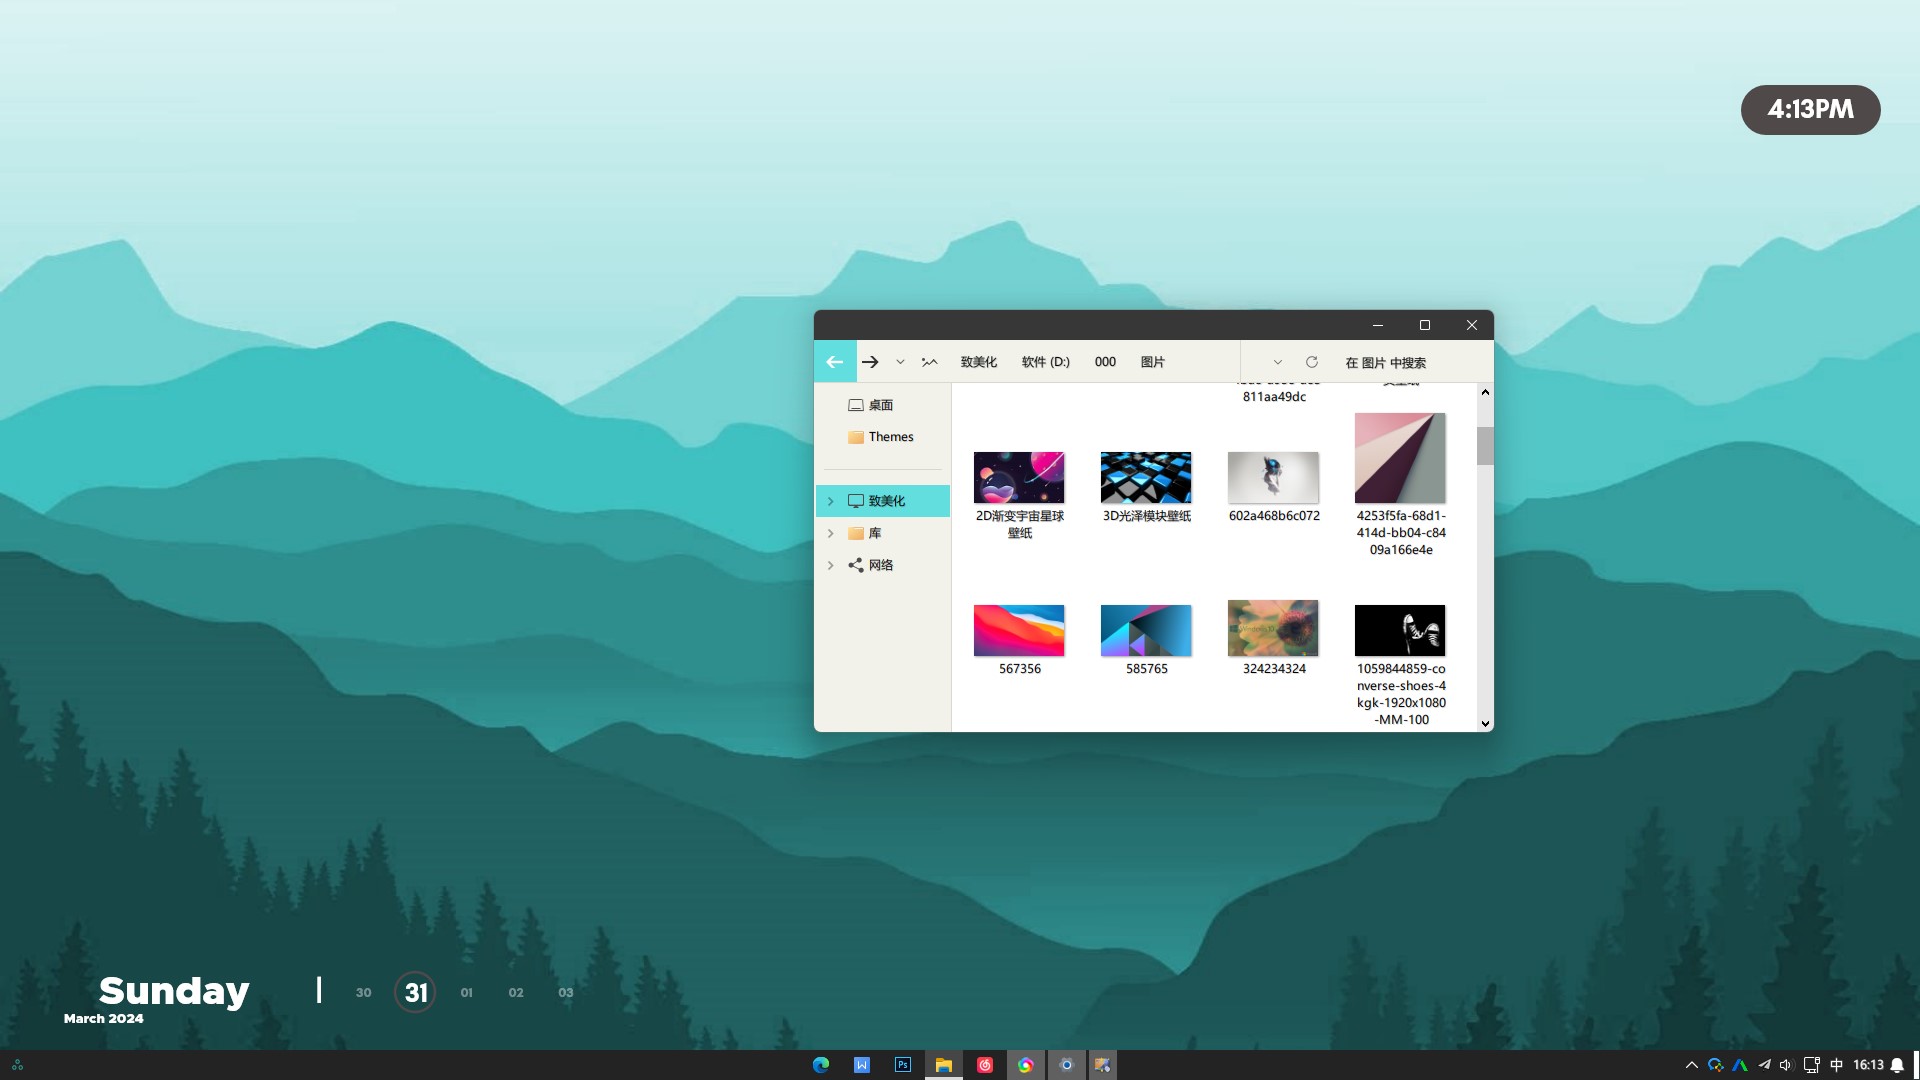Open the notification bell in taskbar

click(1897, 1065)
